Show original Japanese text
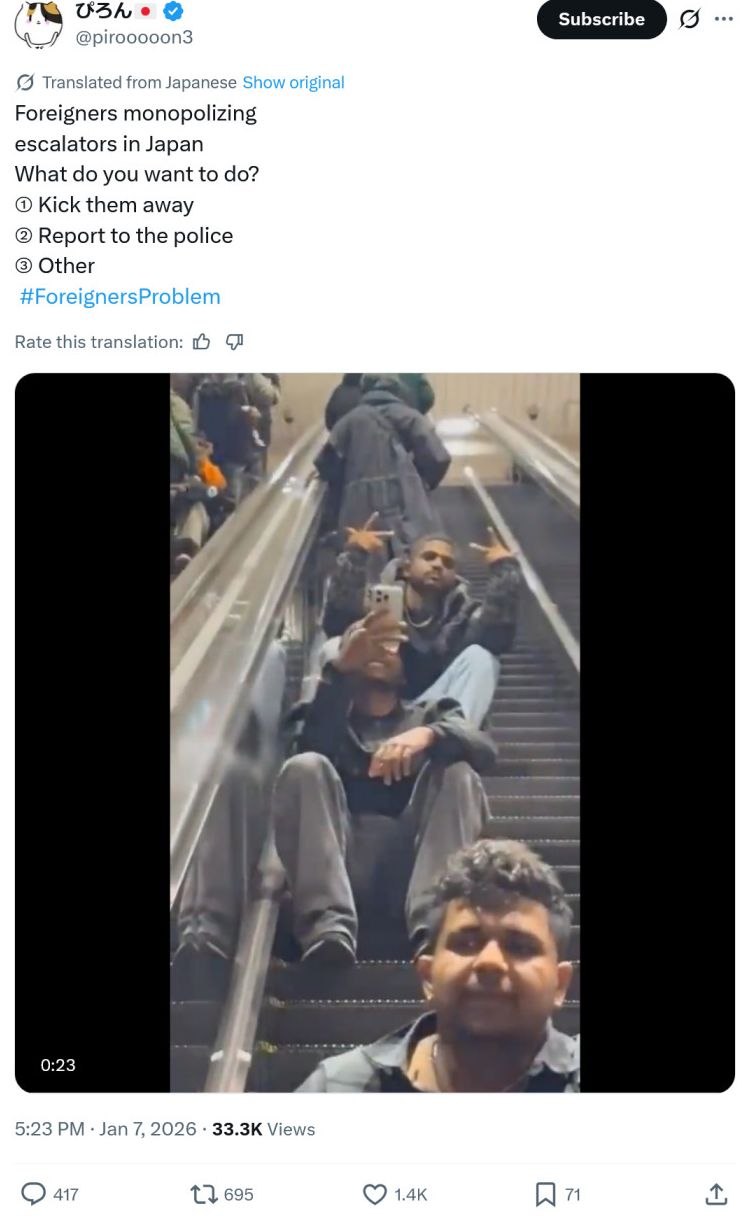Image resolution: width=756 pixels, height=1225 pixels. click(x=293, y=82)
